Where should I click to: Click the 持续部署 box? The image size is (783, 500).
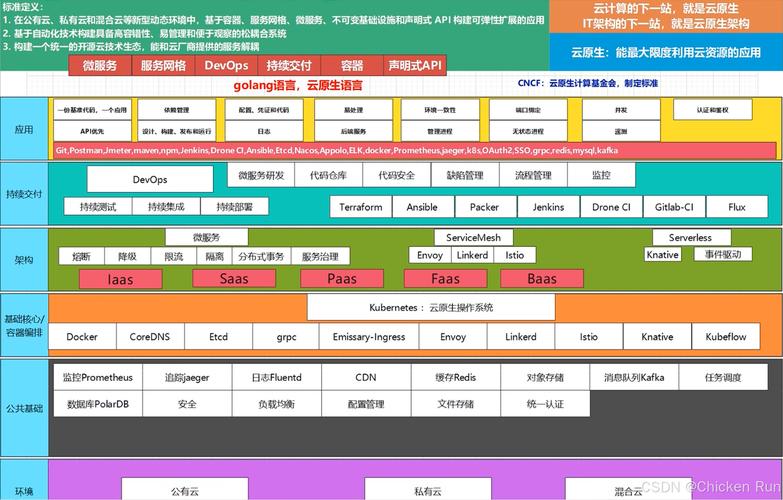coord(234,206)
